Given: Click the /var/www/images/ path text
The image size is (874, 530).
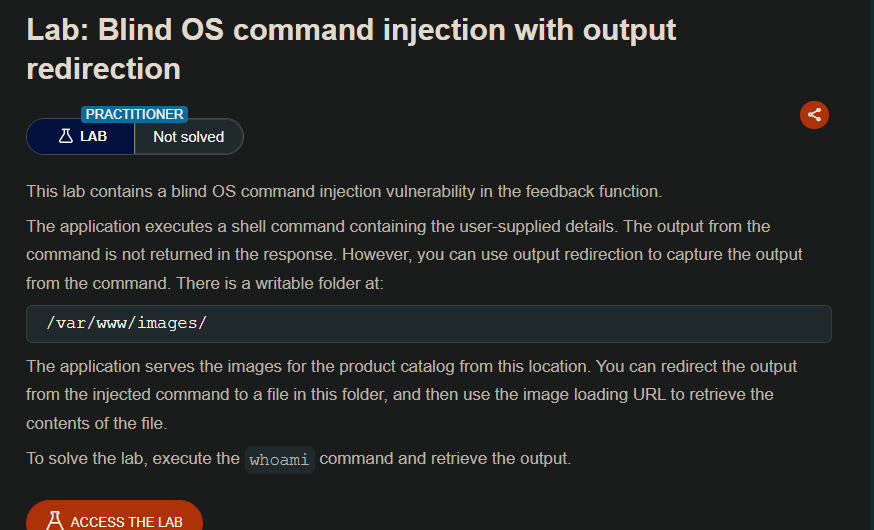Looking at the screenshot, I should point(126,324).
